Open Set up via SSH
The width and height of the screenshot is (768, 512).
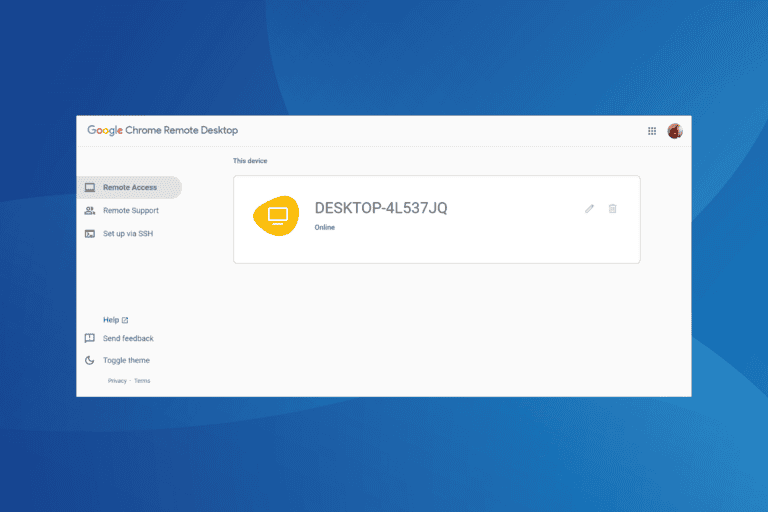tap(128, 234)
